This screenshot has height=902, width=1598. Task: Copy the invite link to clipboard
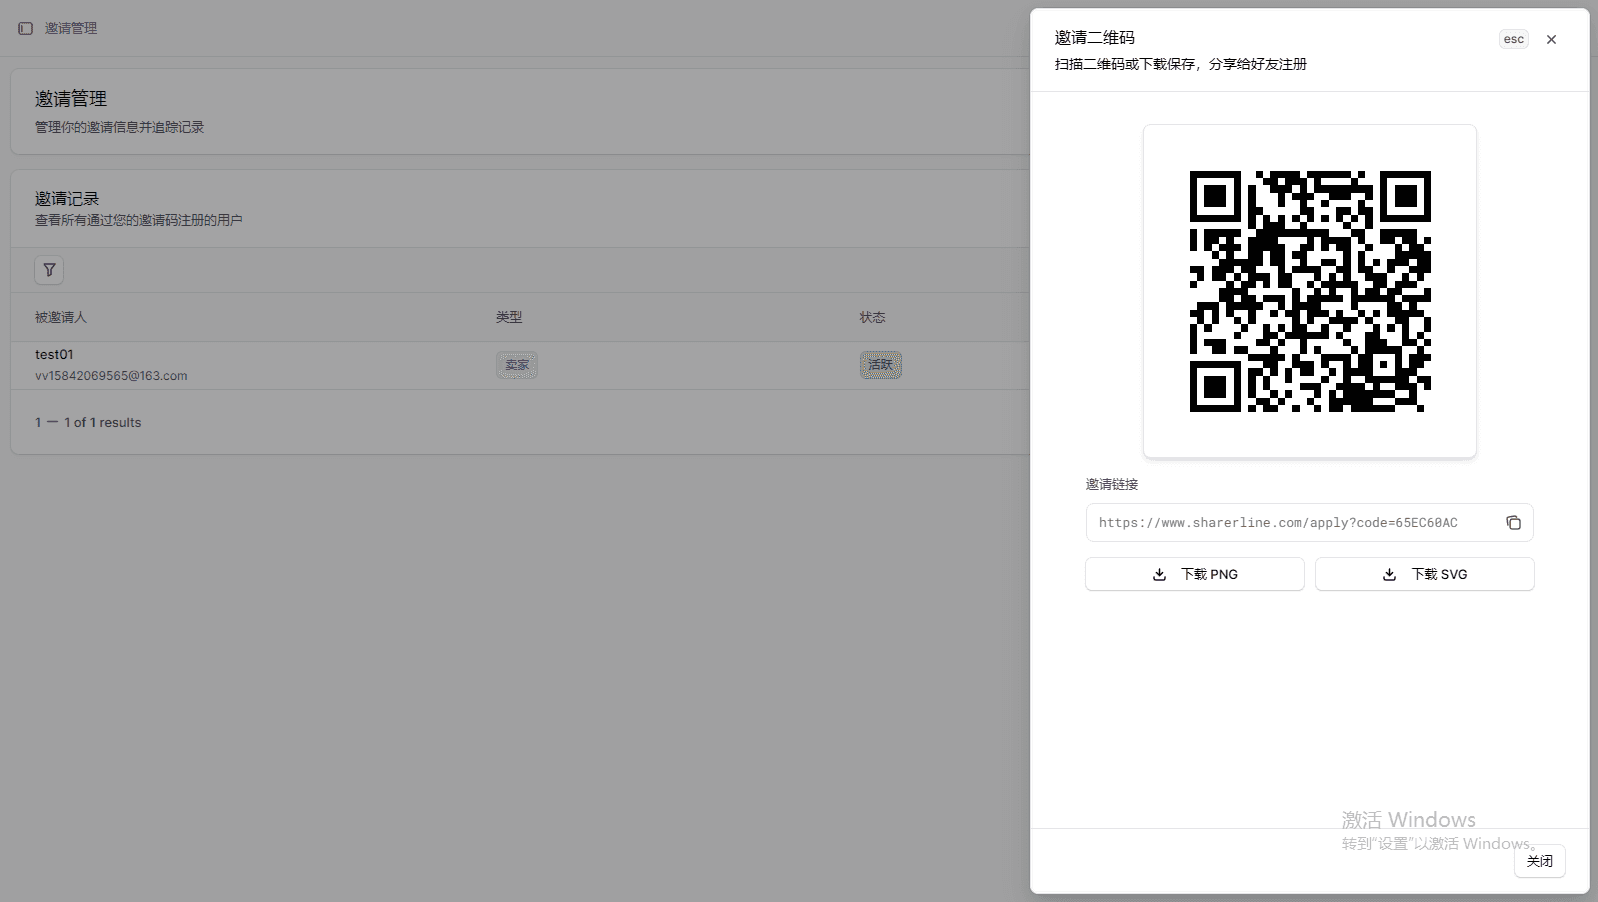pos(1513,523)
